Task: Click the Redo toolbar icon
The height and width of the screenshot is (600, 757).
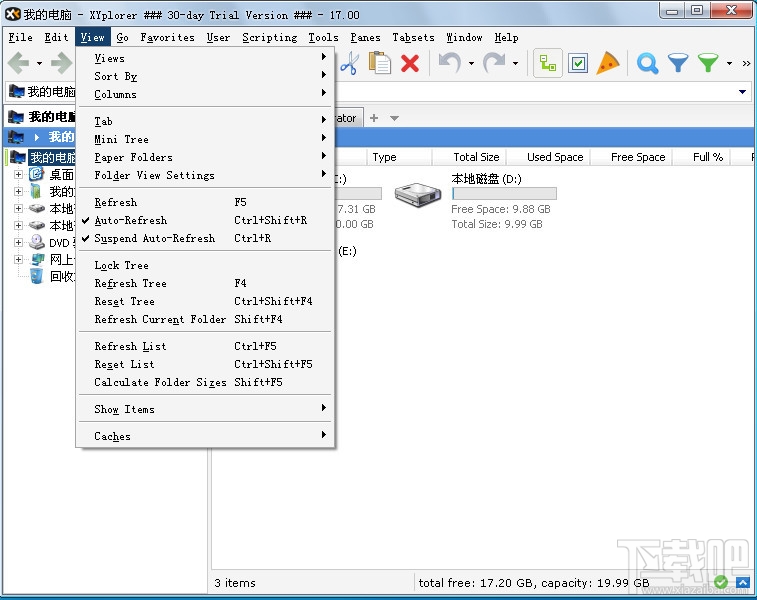Action: 494,63
